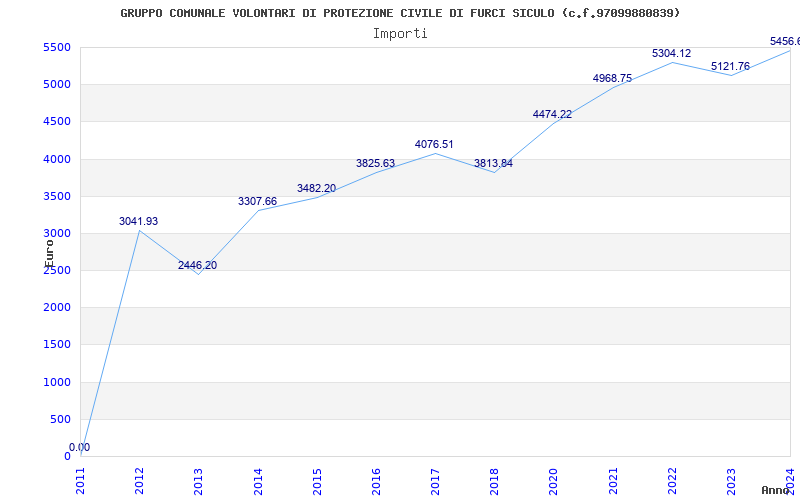Screen dimensions: 800x500
Task: Select the 4968.75 data label
Action: (x=612, y=79)
